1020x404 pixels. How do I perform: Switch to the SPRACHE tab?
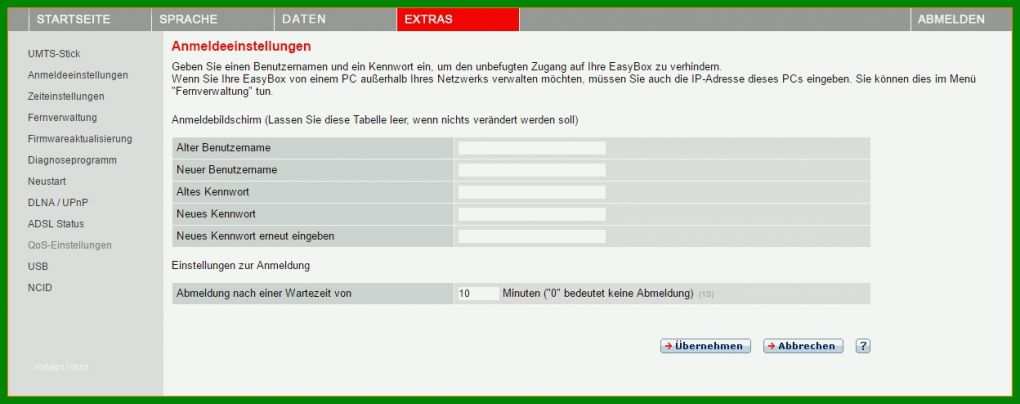(213, 20)
